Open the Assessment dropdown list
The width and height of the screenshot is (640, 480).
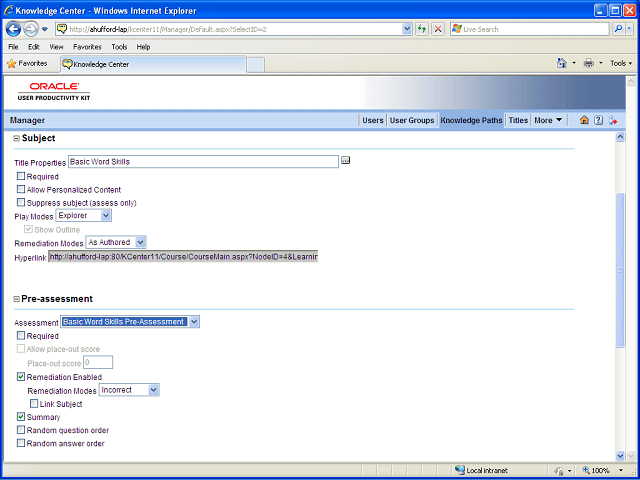130,322
